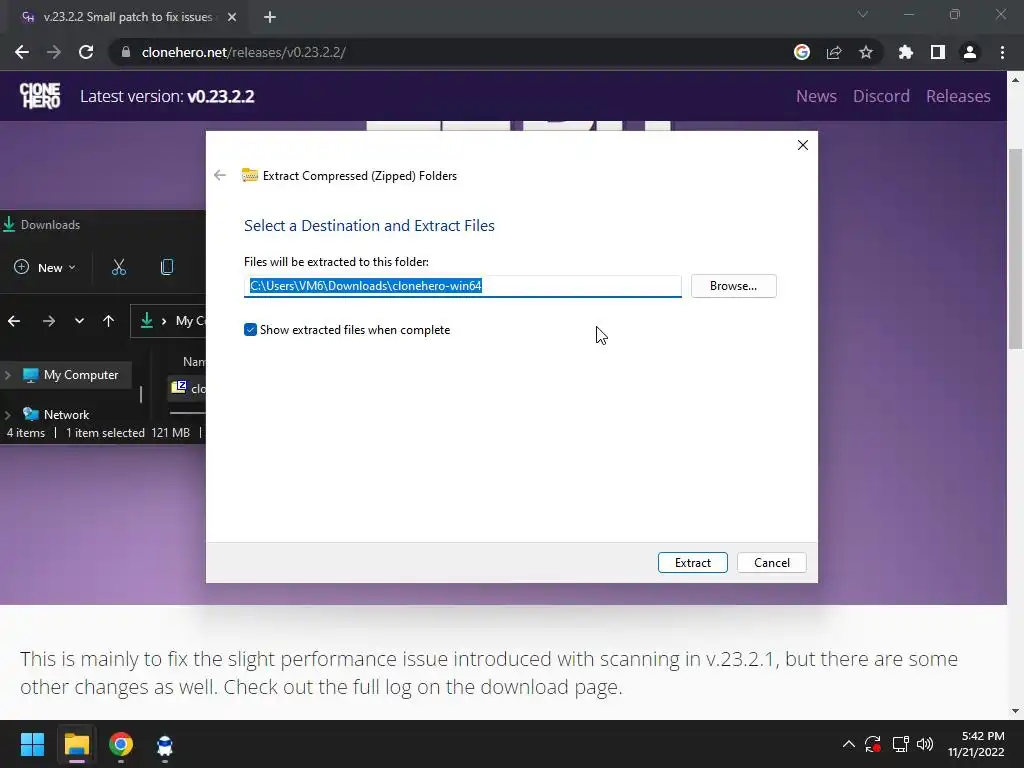The image size is (1024, 768).
Task: Click the sync status tray icon
Action: click(873, 744)
